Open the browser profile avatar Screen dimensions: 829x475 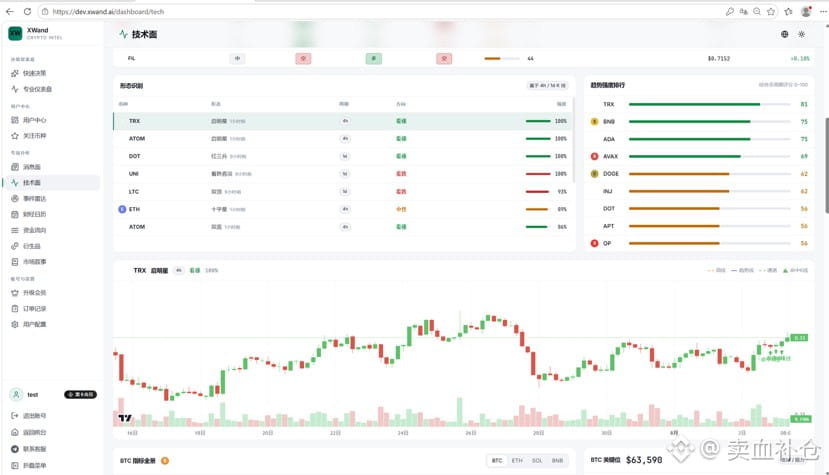806,11
